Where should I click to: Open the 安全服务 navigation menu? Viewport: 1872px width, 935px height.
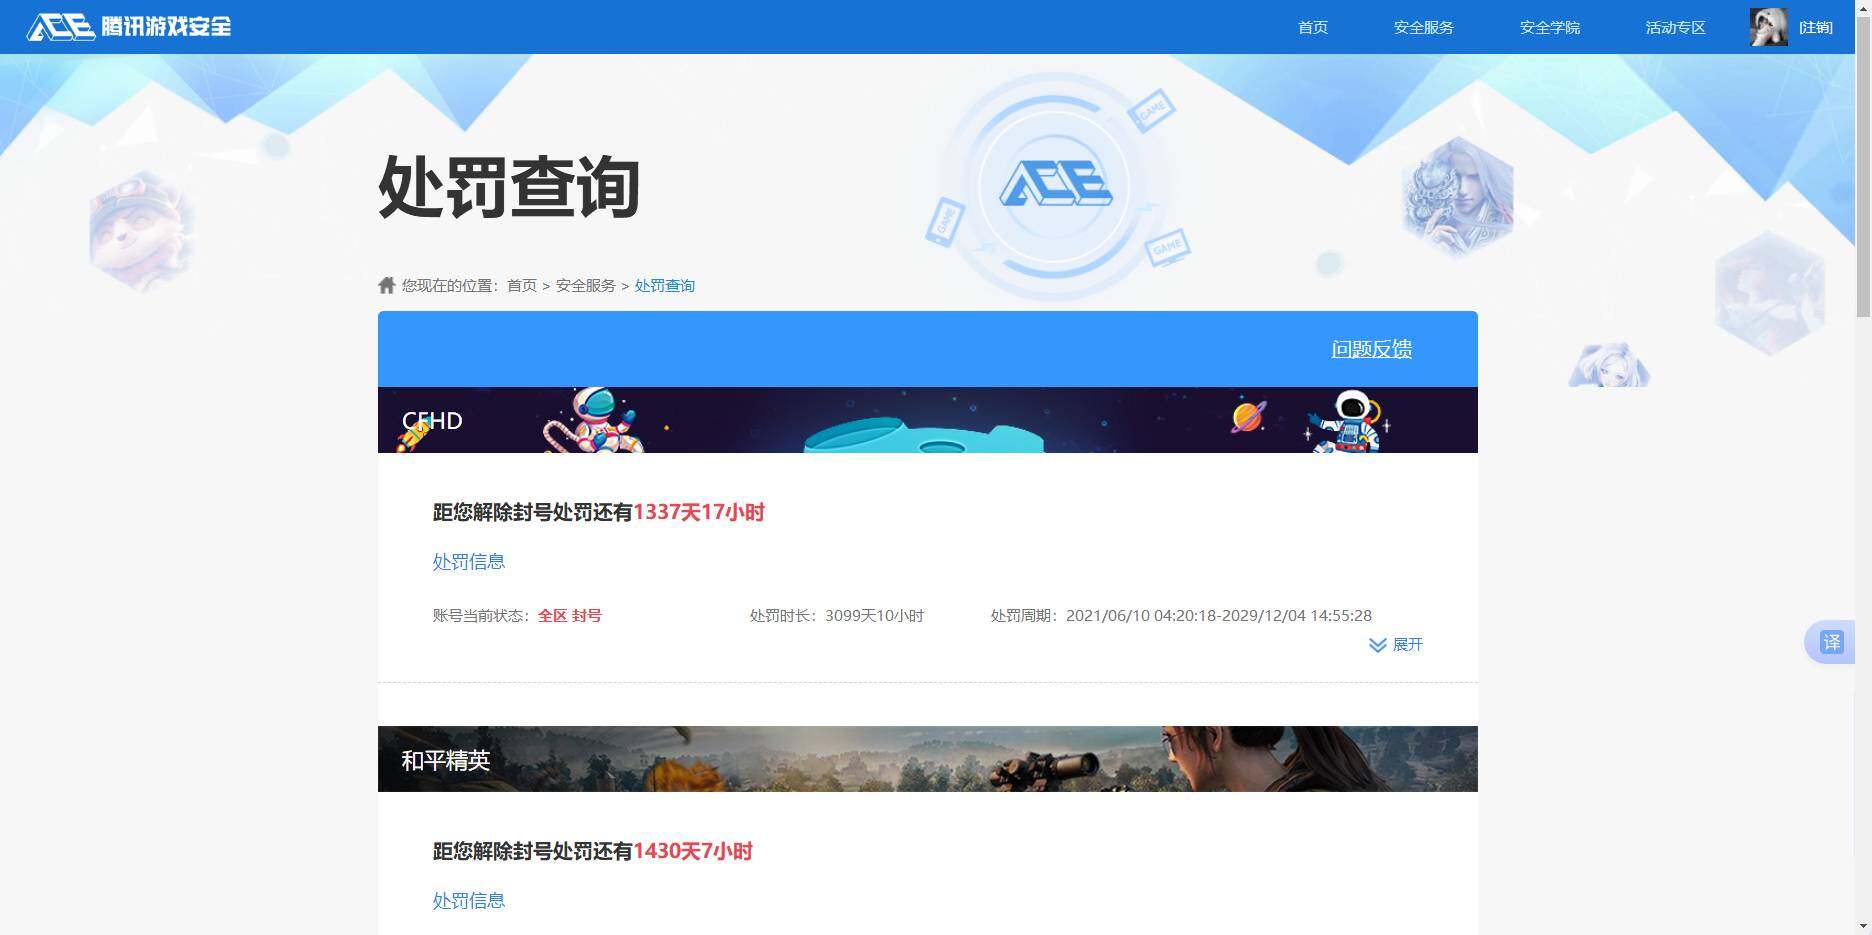tap(1423, 27)
